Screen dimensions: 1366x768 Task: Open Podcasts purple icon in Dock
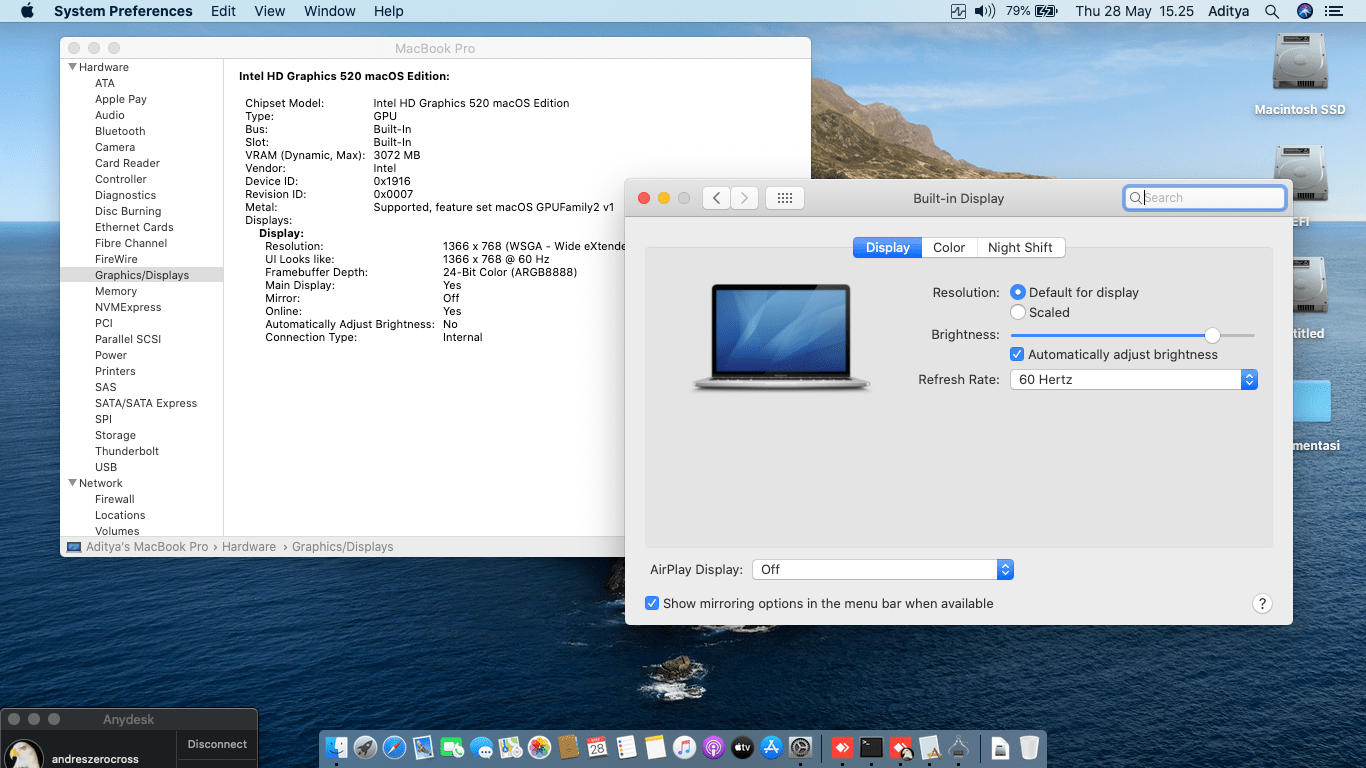click(713, 747)
